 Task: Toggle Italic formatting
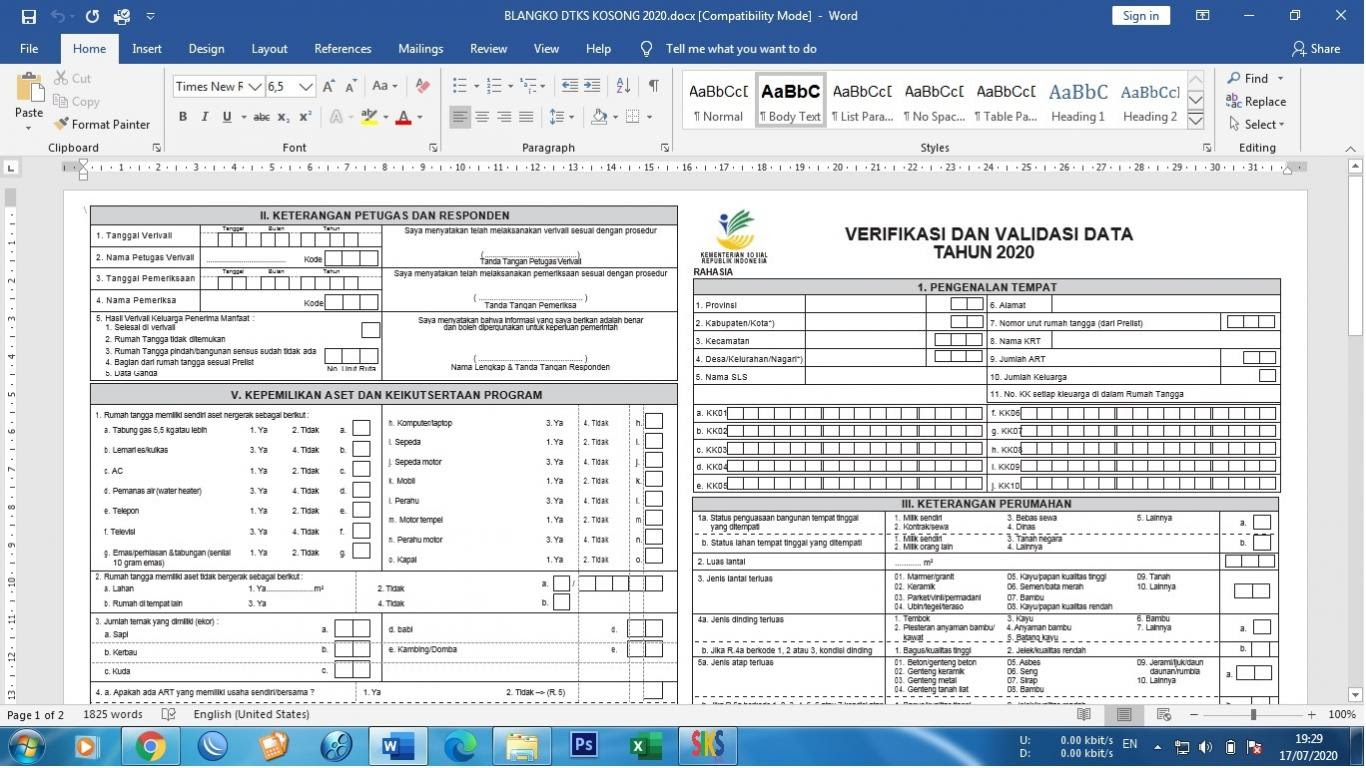click(205, 117)
